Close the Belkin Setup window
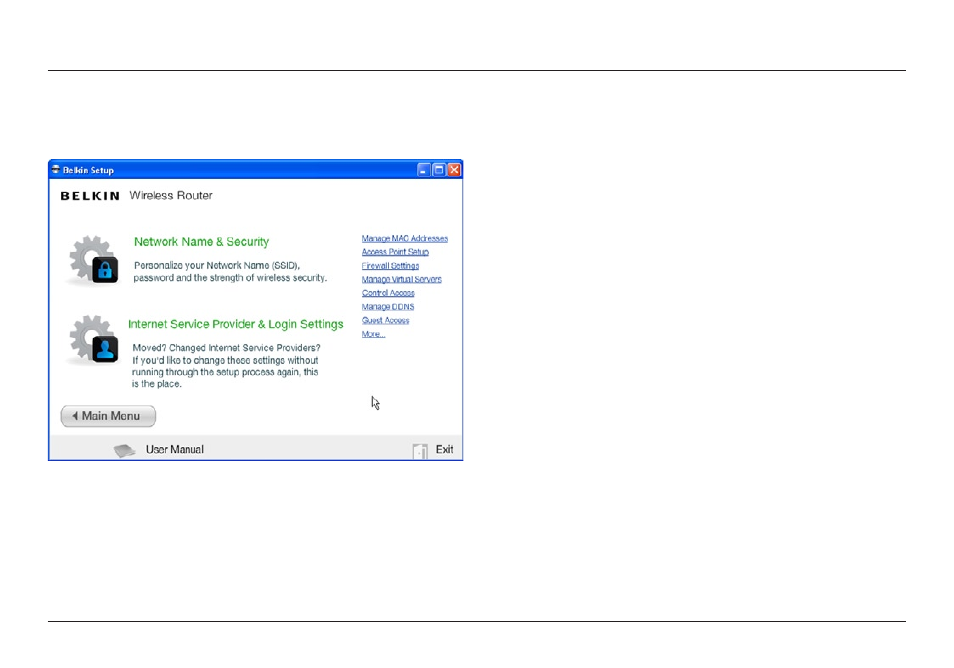 pos(454,170)
